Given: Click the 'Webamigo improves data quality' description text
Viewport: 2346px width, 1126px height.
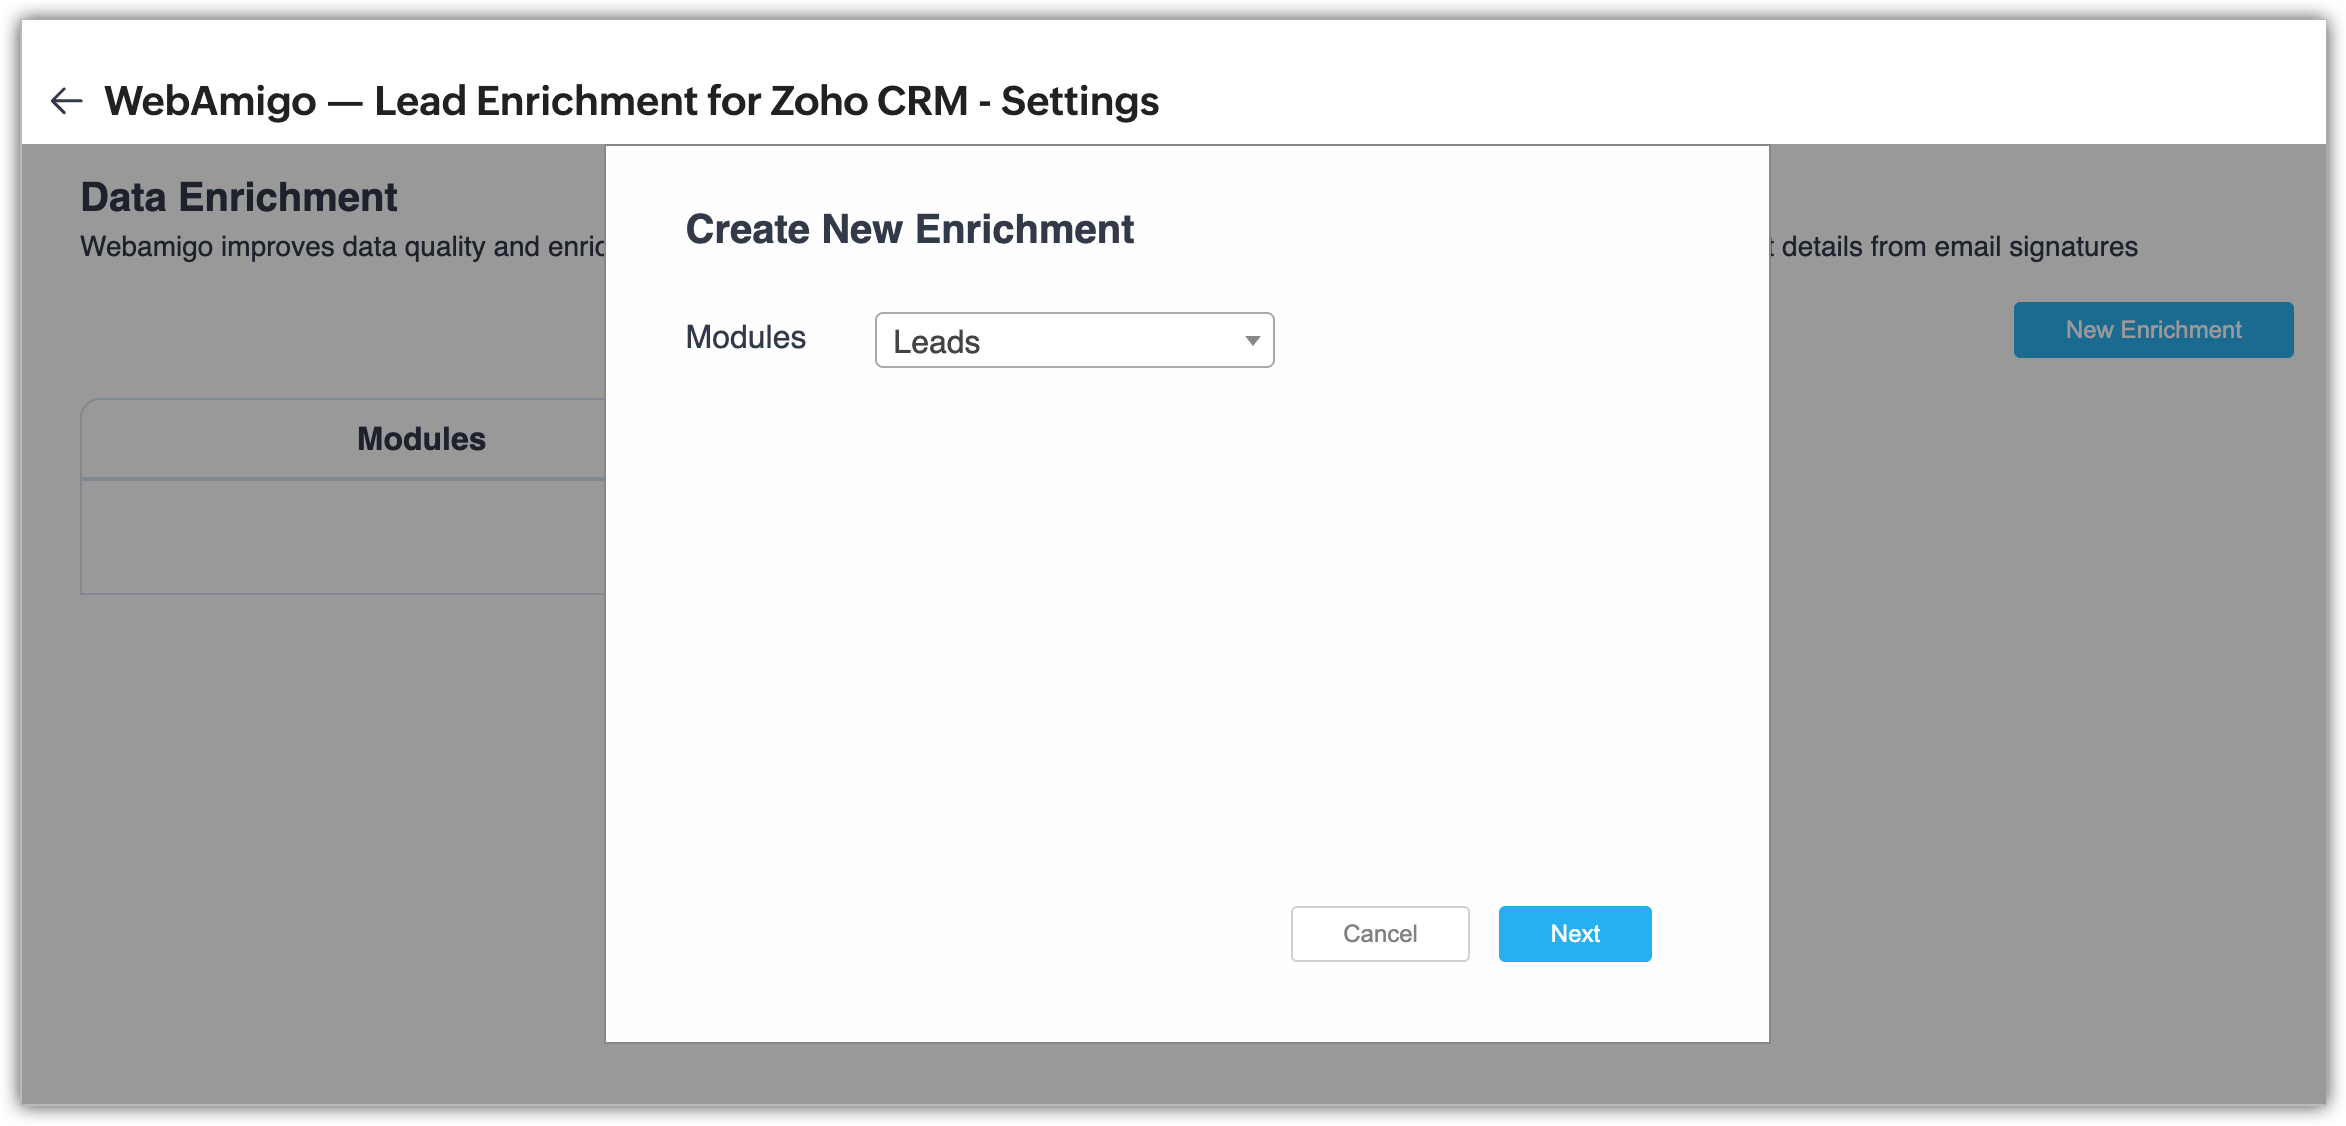Looking at the screenshot, I should tap(342, 247).
